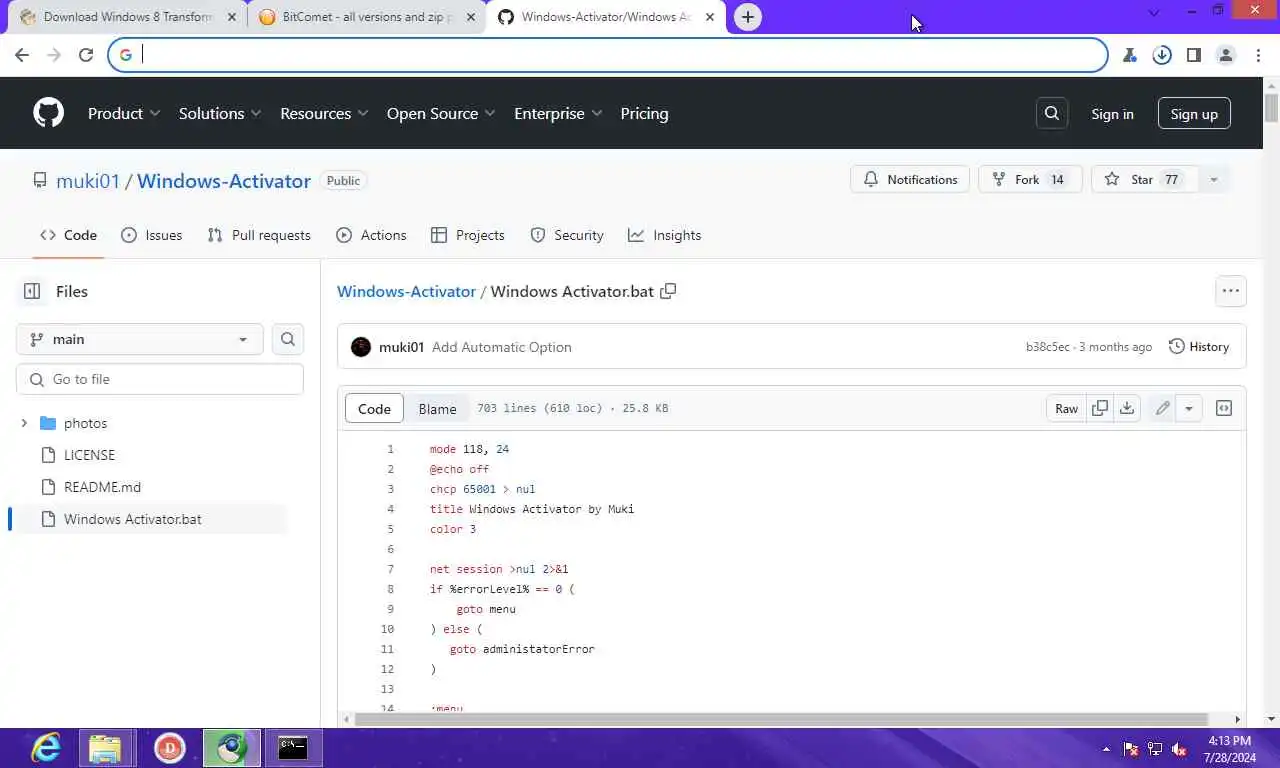
Task: Open a new browser tab
Action: tap(748, 17)
